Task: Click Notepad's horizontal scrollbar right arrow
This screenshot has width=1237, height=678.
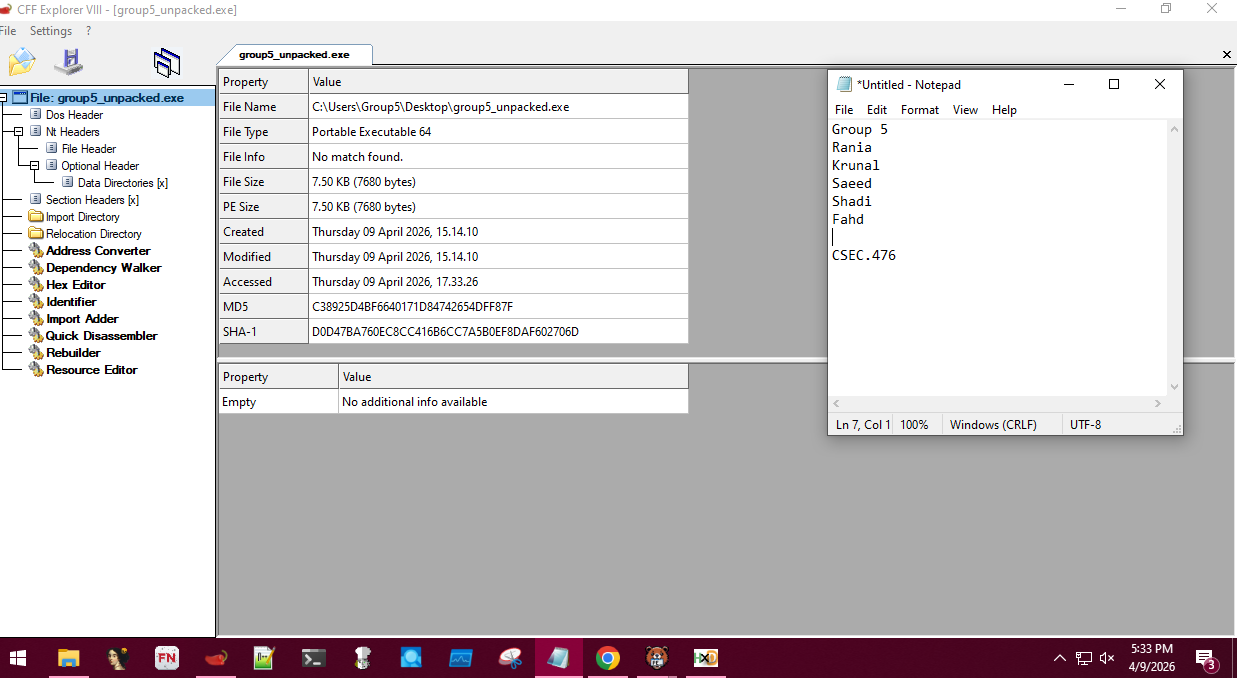Action: (x=1158, y=404)
